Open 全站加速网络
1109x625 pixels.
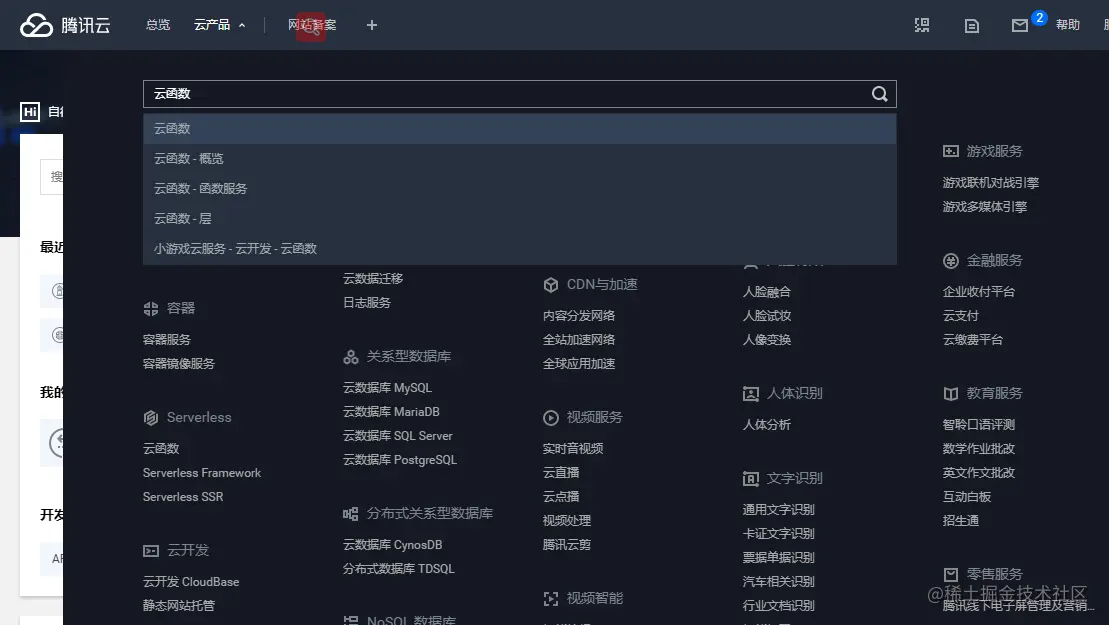pyautogui.click(x=579, y=339)
